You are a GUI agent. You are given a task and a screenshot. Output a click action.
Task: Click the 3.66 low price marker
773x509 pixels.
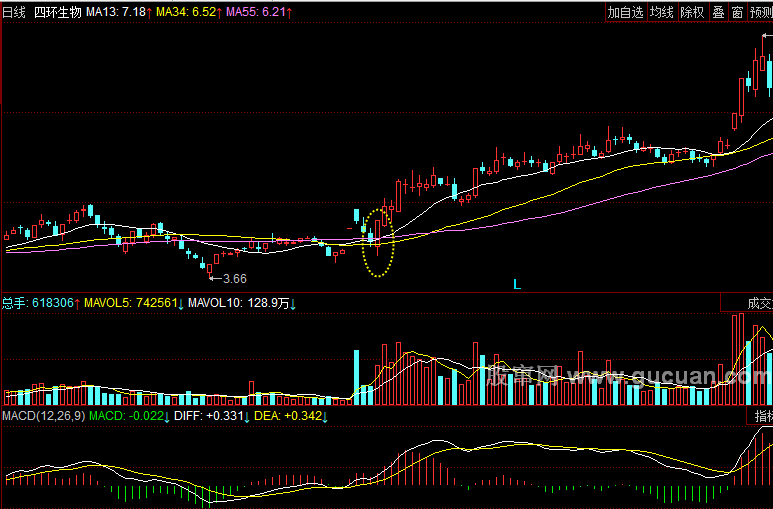234,278
